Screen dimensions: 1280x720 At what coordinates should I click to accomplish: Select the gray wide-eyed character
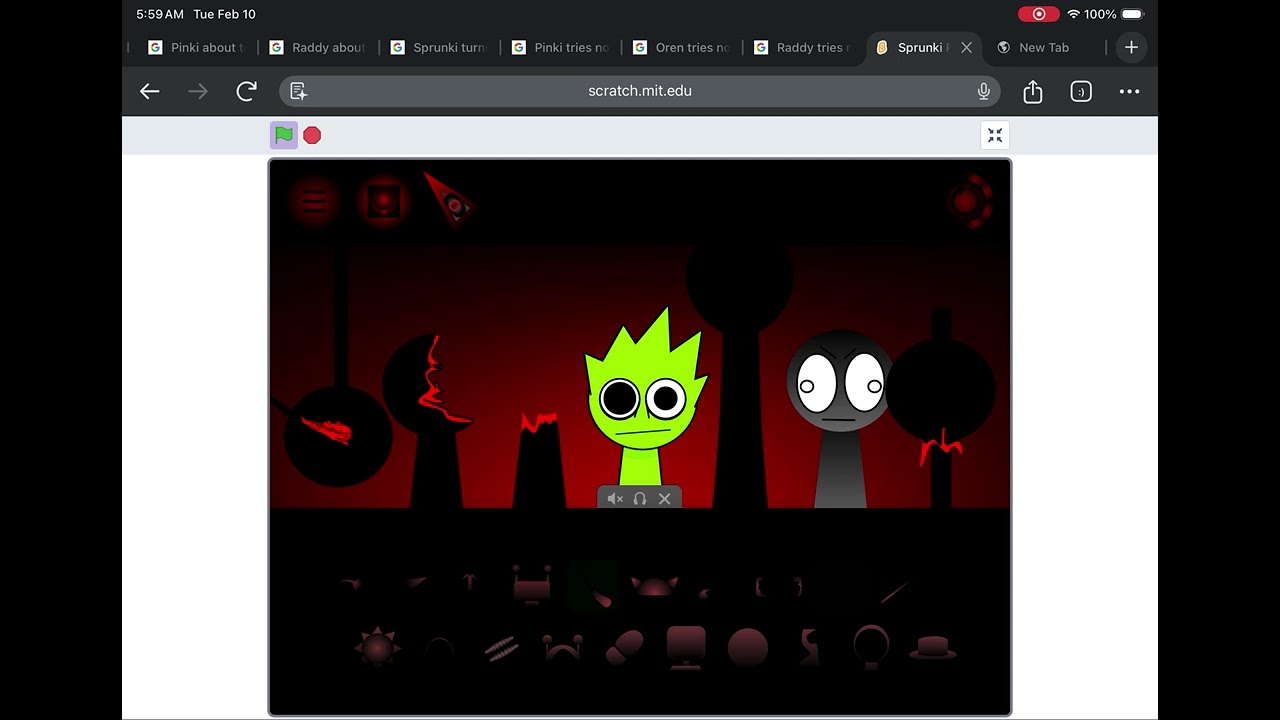pos(839,418)
